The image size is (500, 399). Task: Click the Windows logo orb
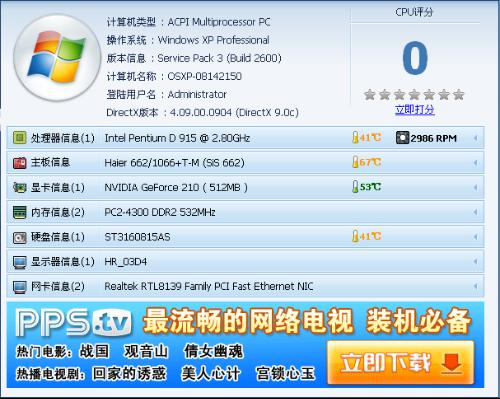point(57,58)
